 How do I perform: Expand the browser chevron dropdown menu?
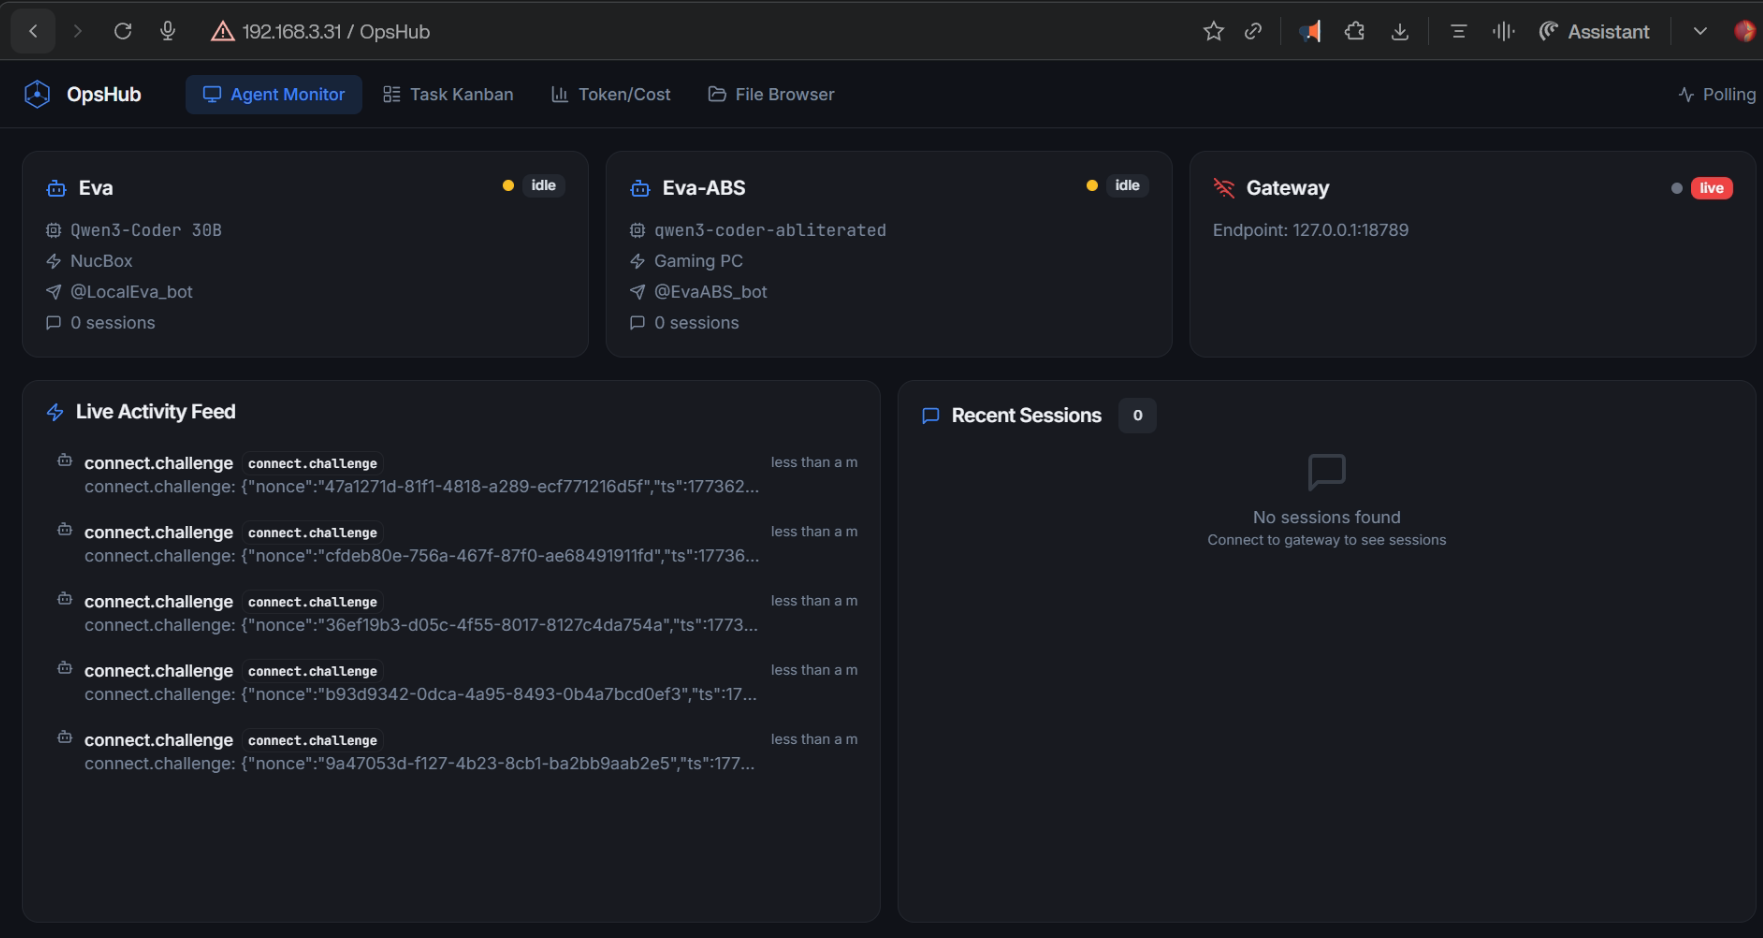(1700, 31)
